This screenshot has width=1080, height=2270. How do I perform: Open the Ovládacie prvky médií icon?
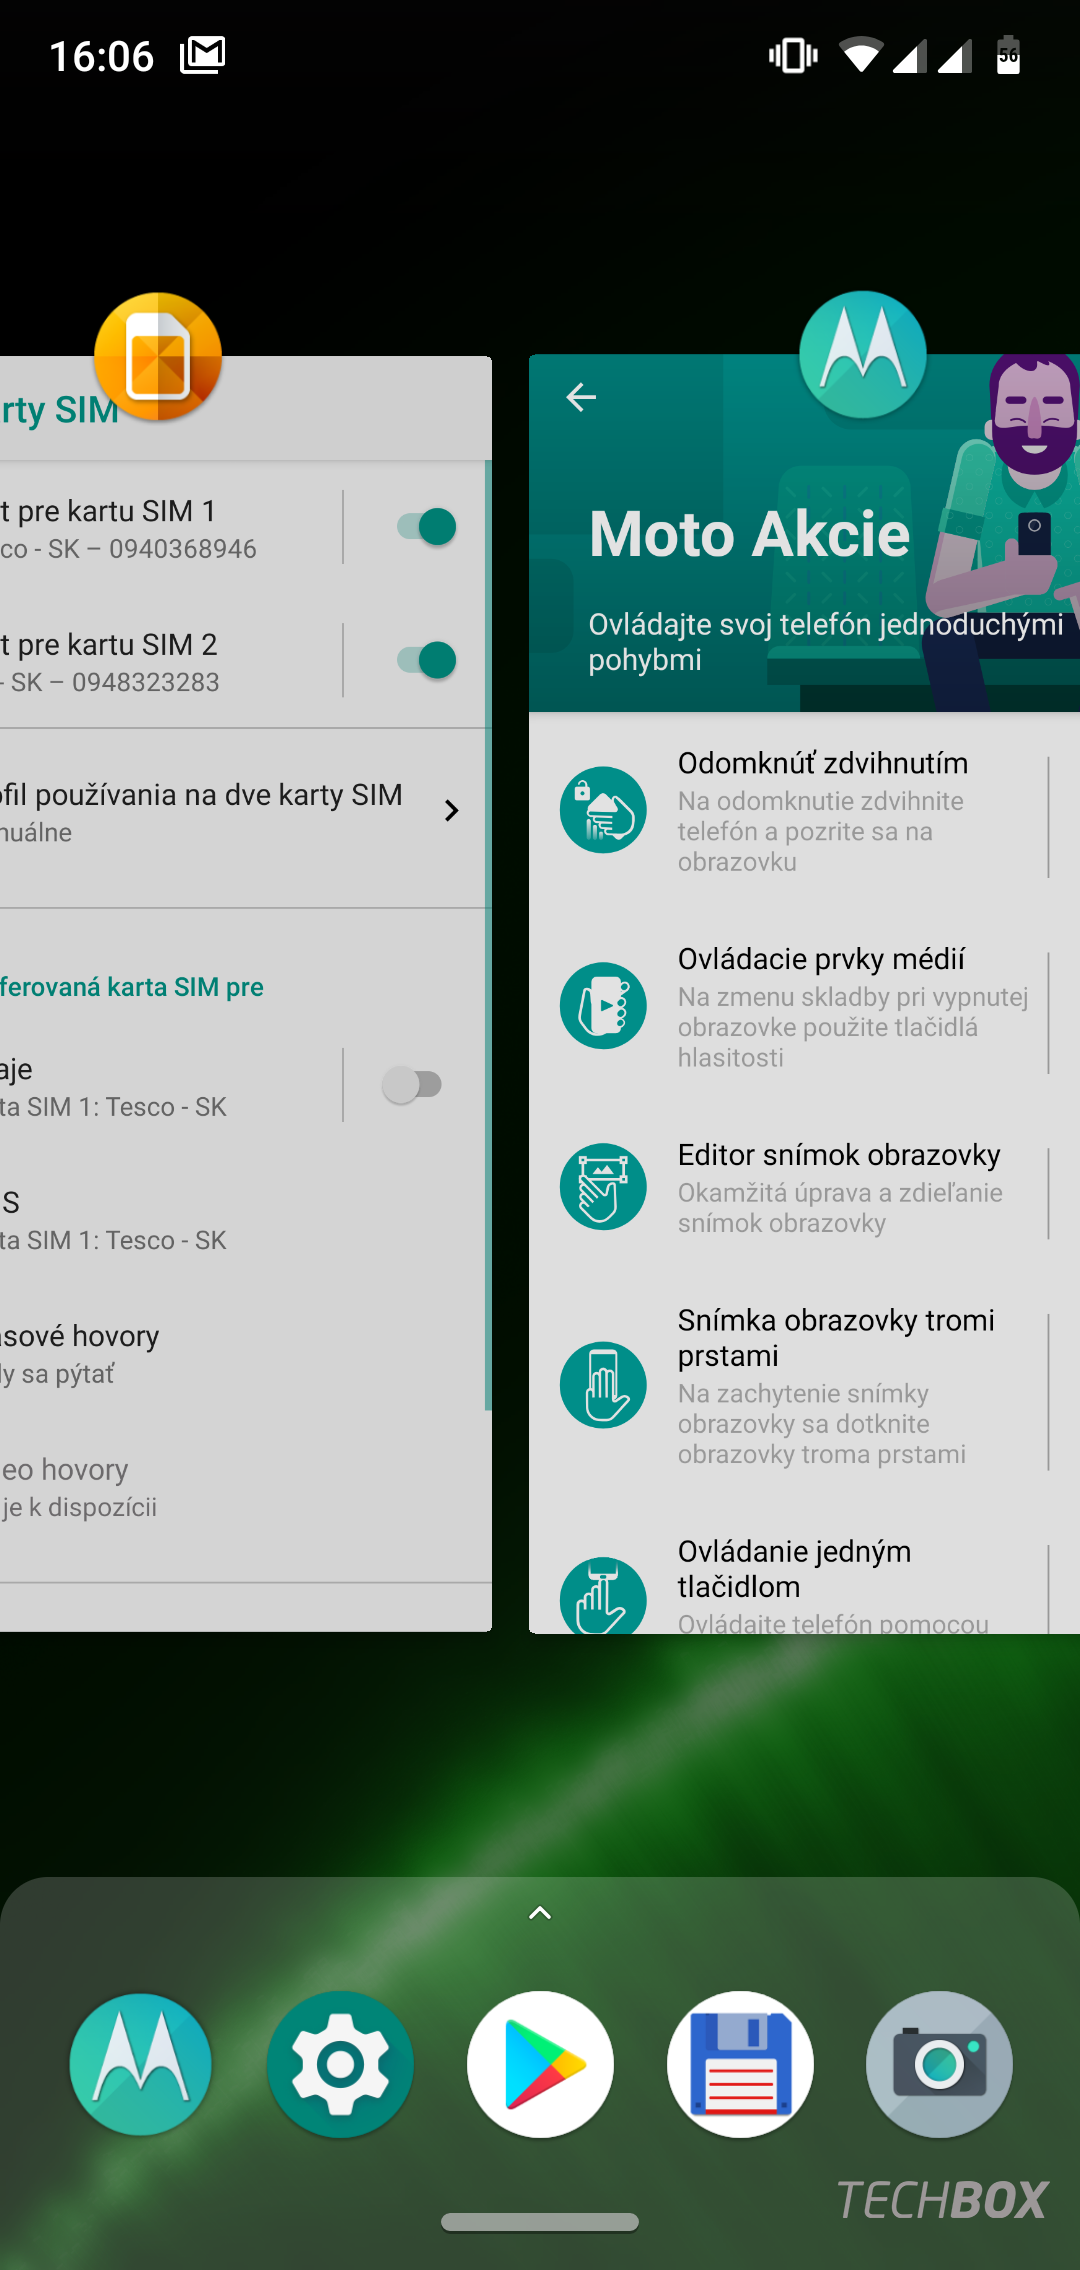pyautogui.click(x=603, y=1006)
